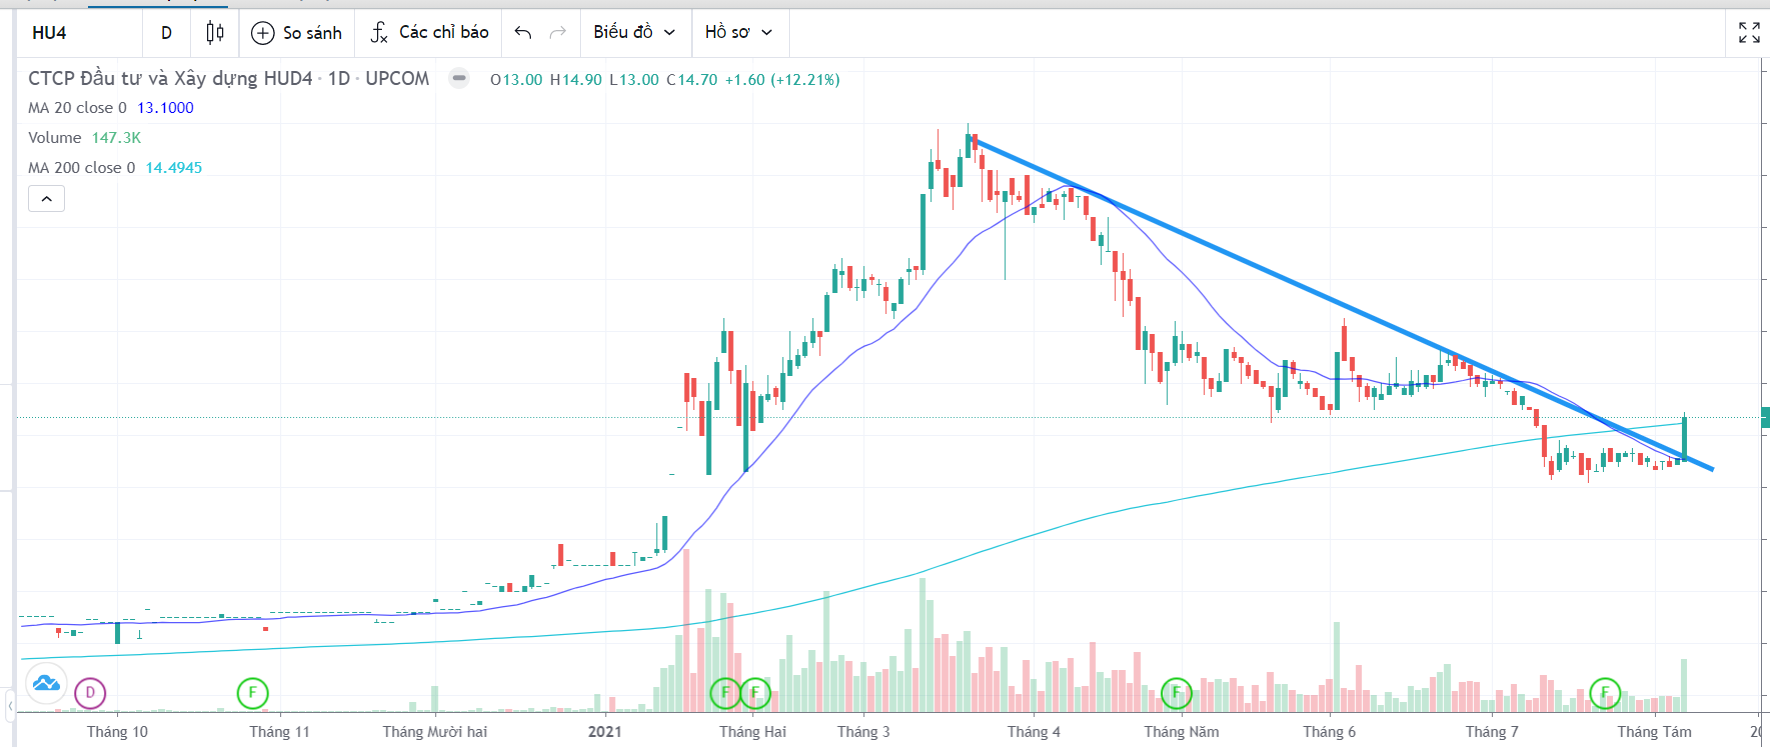1770x747 pixels.
Task: Click the MA 200 close indicator label
Action: pyautogui.click(x=81, y=168)
